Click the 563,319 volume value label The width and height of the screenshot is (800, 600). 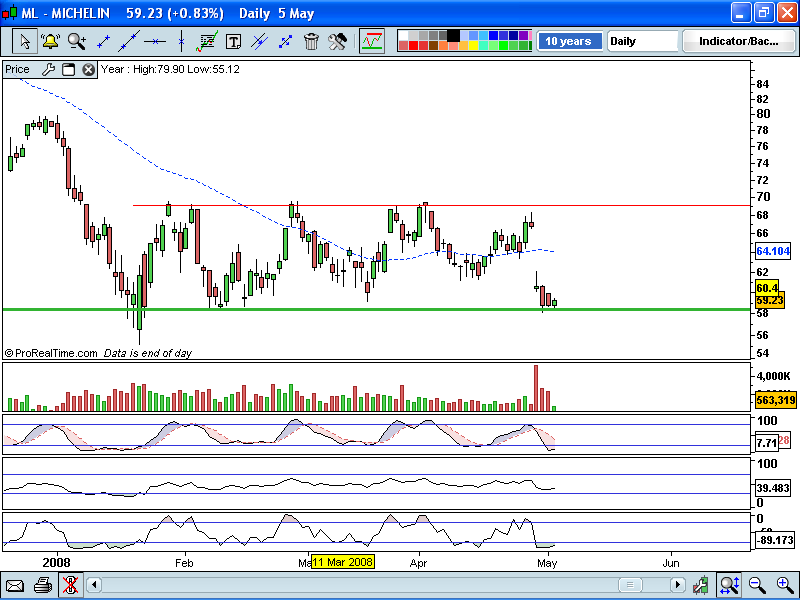coord(775,400)
